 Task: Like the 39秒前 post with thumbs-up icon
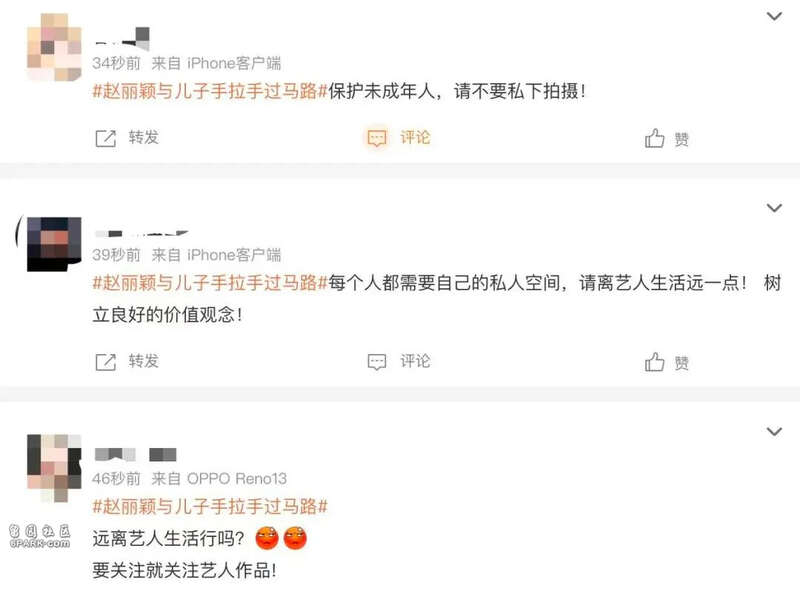655,362
